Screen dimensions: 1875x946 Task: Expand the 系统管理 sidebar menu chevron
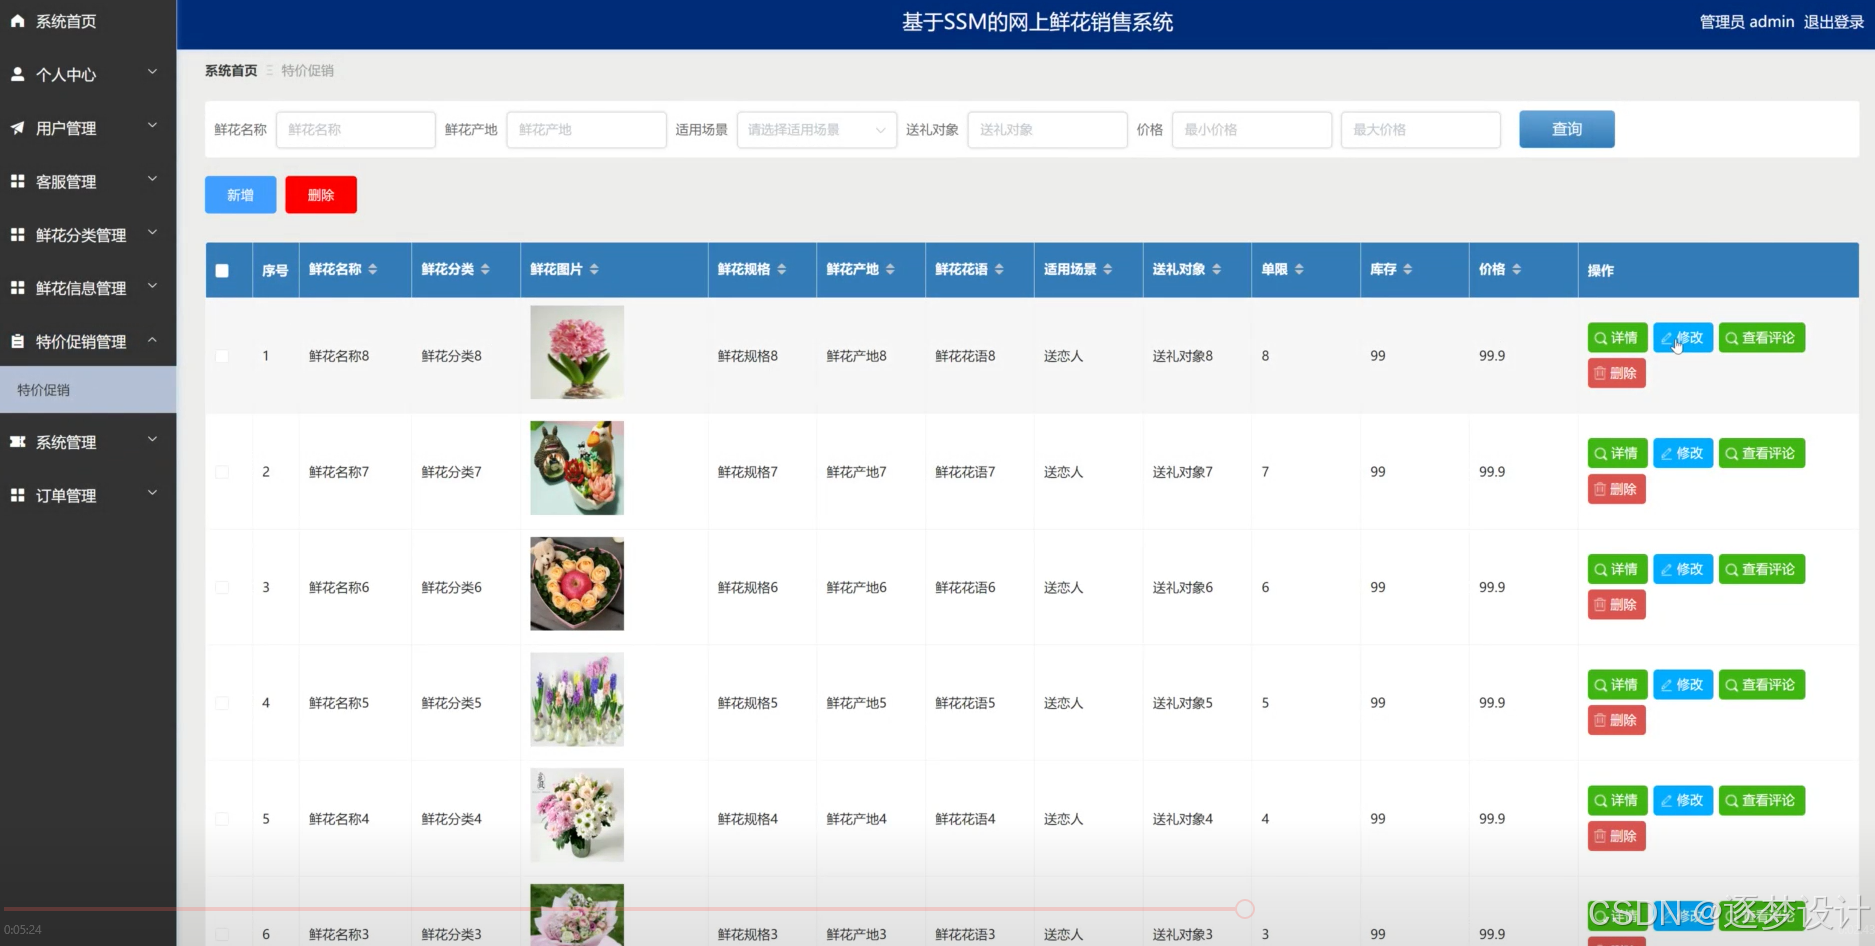coord(152,440)
